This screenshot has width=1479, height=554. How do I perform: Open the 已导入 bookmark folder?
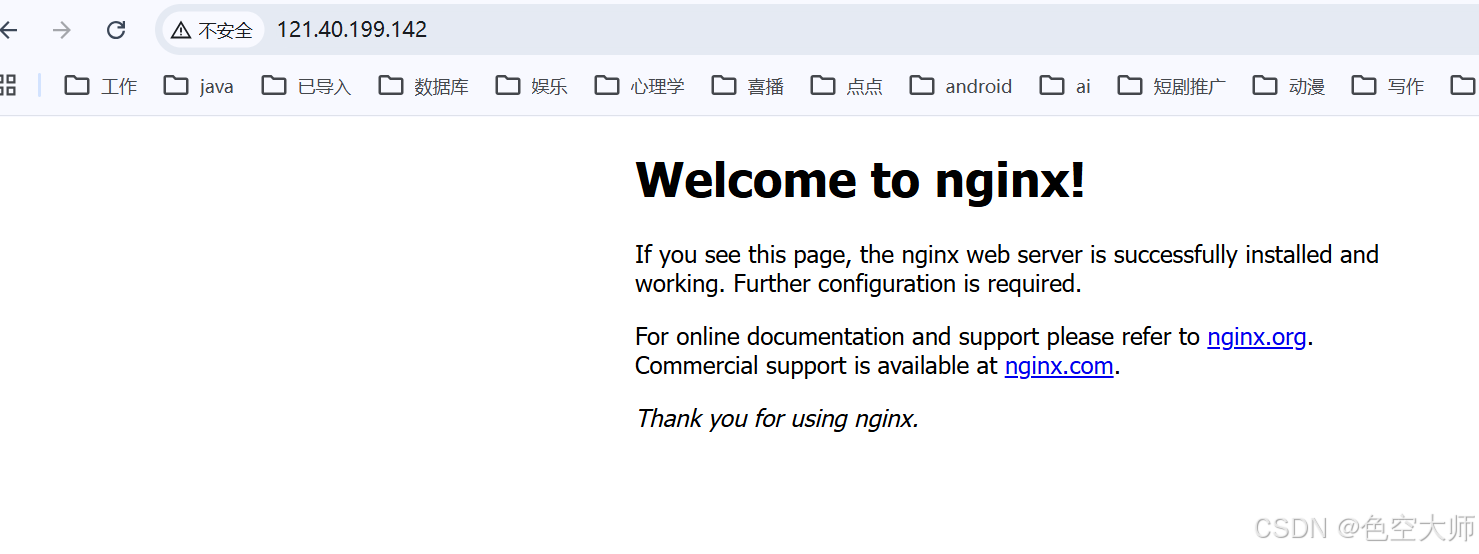point(306,86)
